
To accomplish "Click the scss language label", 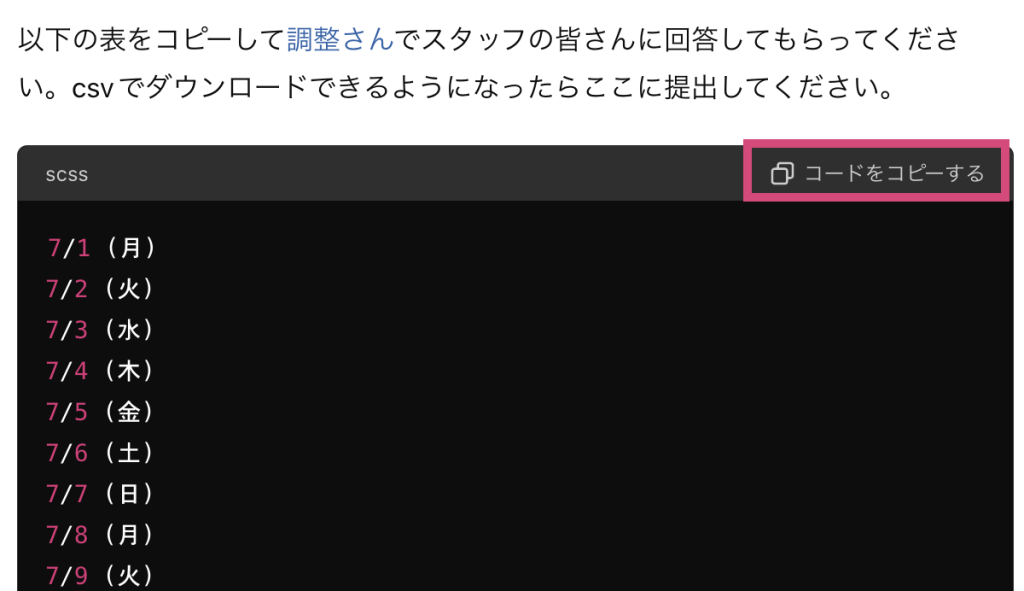I will point(67,175).
